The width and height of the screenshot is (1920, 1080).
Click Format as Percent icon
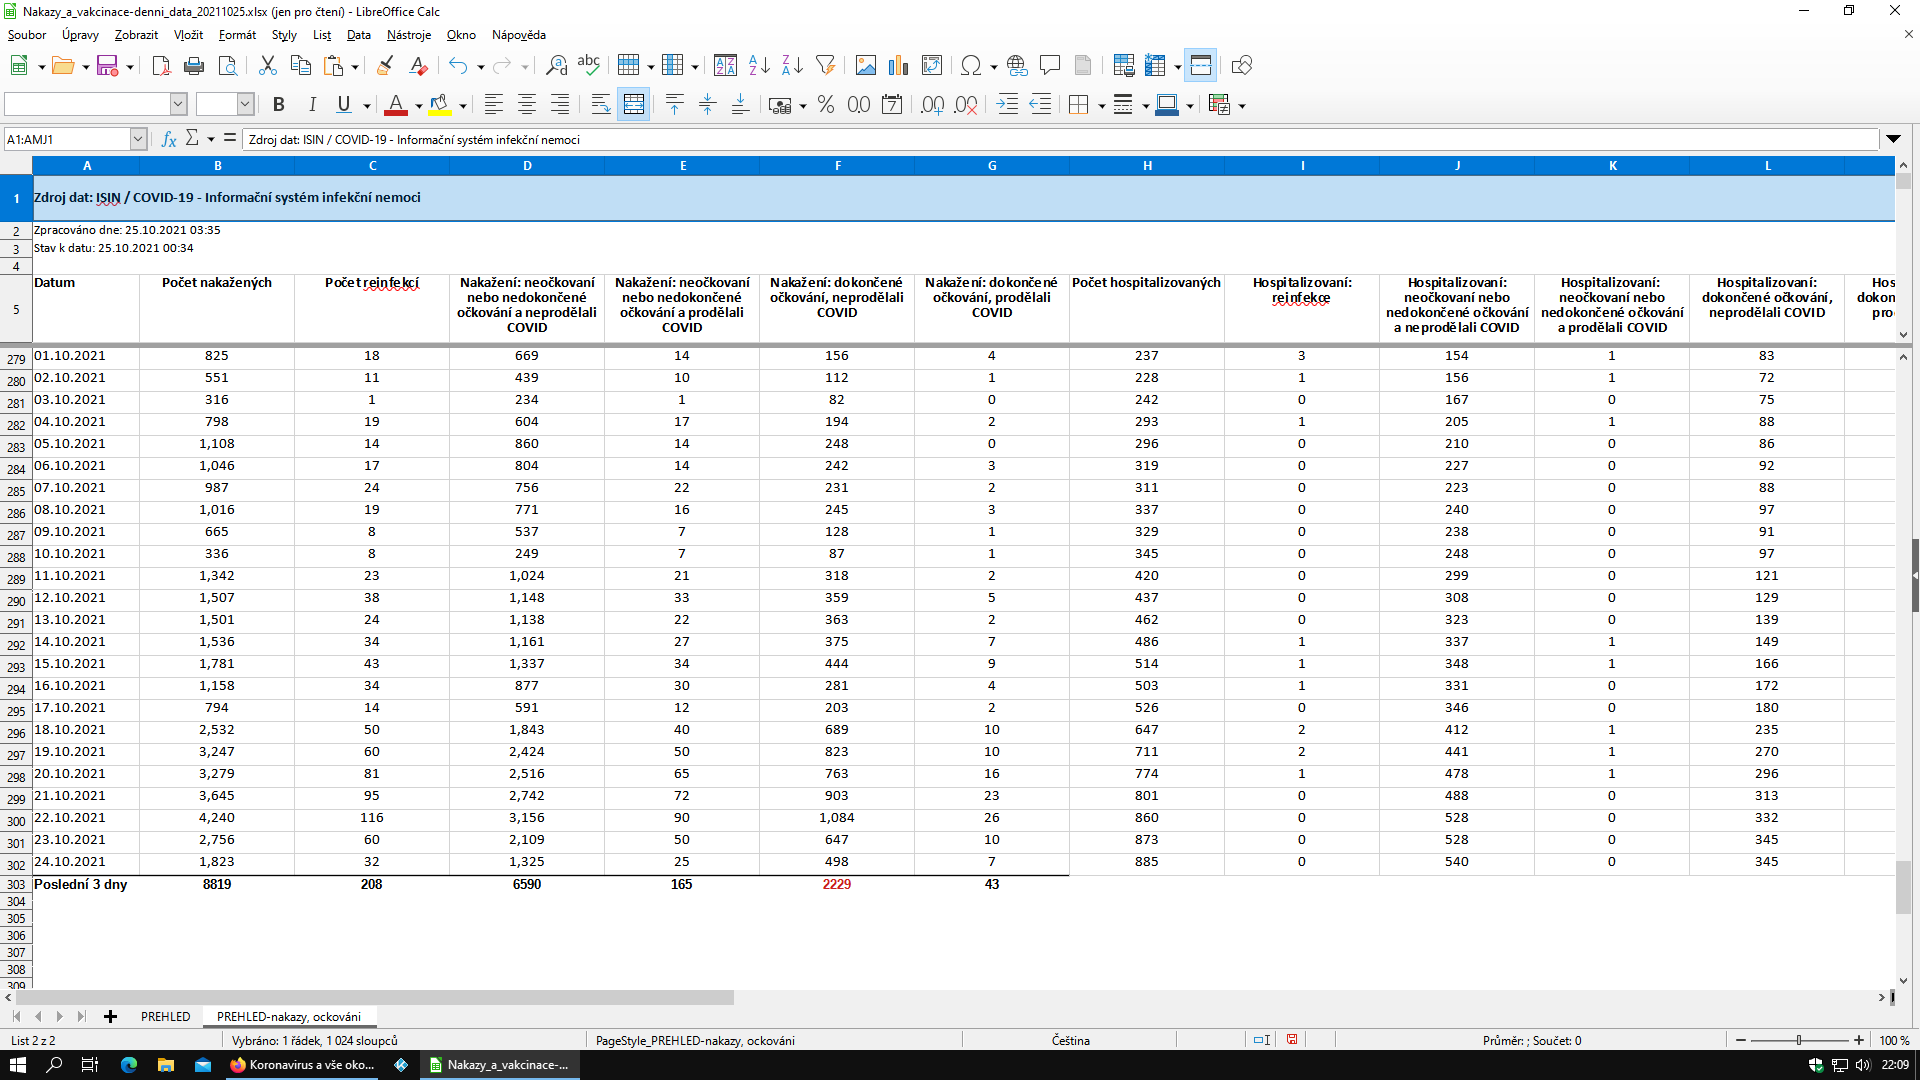[x=826, y=105]
